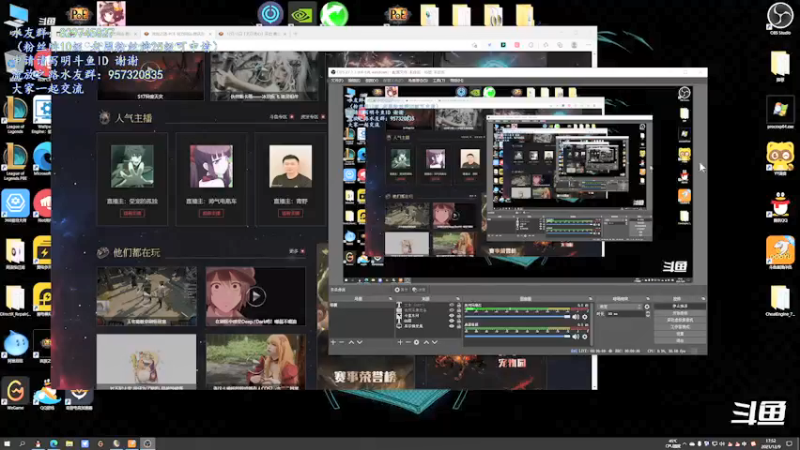
Task: Open the procexp64 desktop shortcut
Action: 780,113
